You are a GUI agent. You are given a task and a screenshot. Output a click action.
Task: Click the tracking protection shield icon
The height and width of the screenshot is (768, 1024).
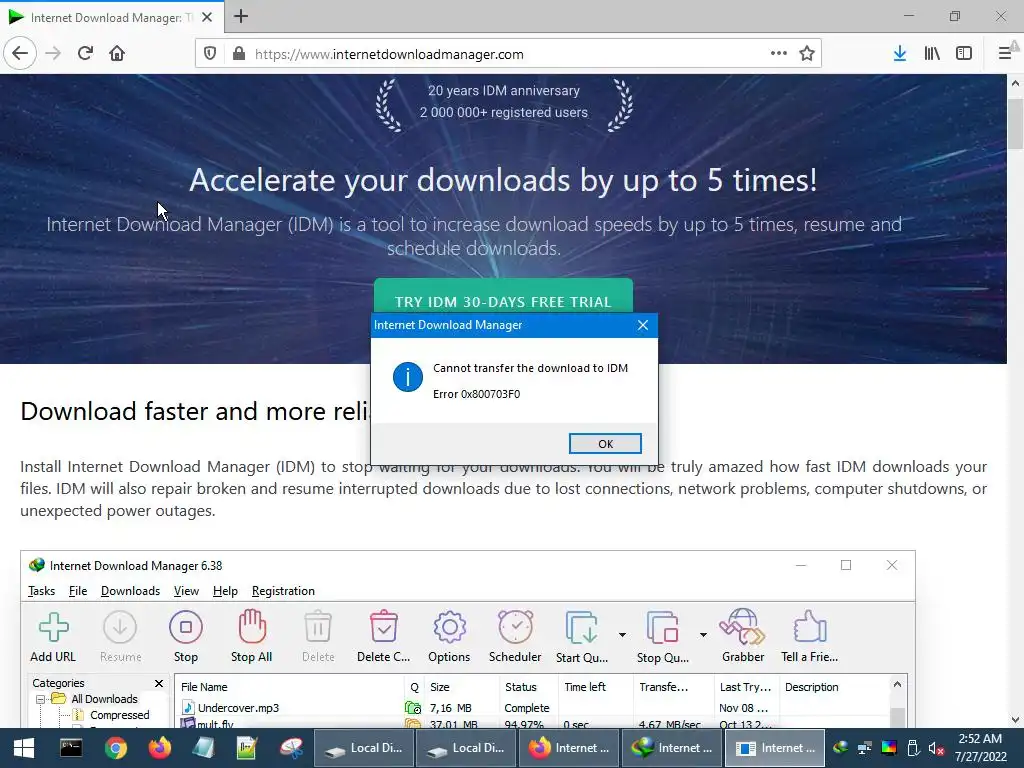pos(210,54)
